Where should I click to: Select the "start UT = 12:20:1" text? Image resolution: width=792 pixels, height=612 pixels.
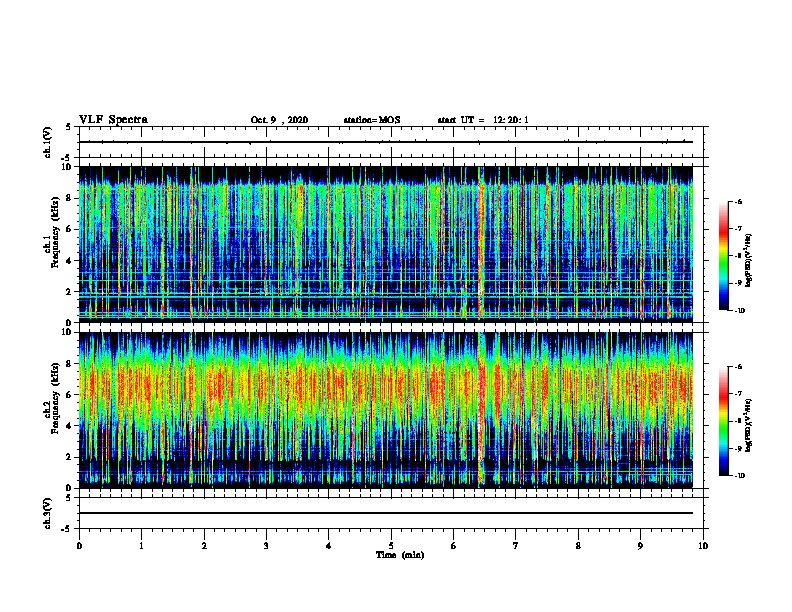click(483, 120)
